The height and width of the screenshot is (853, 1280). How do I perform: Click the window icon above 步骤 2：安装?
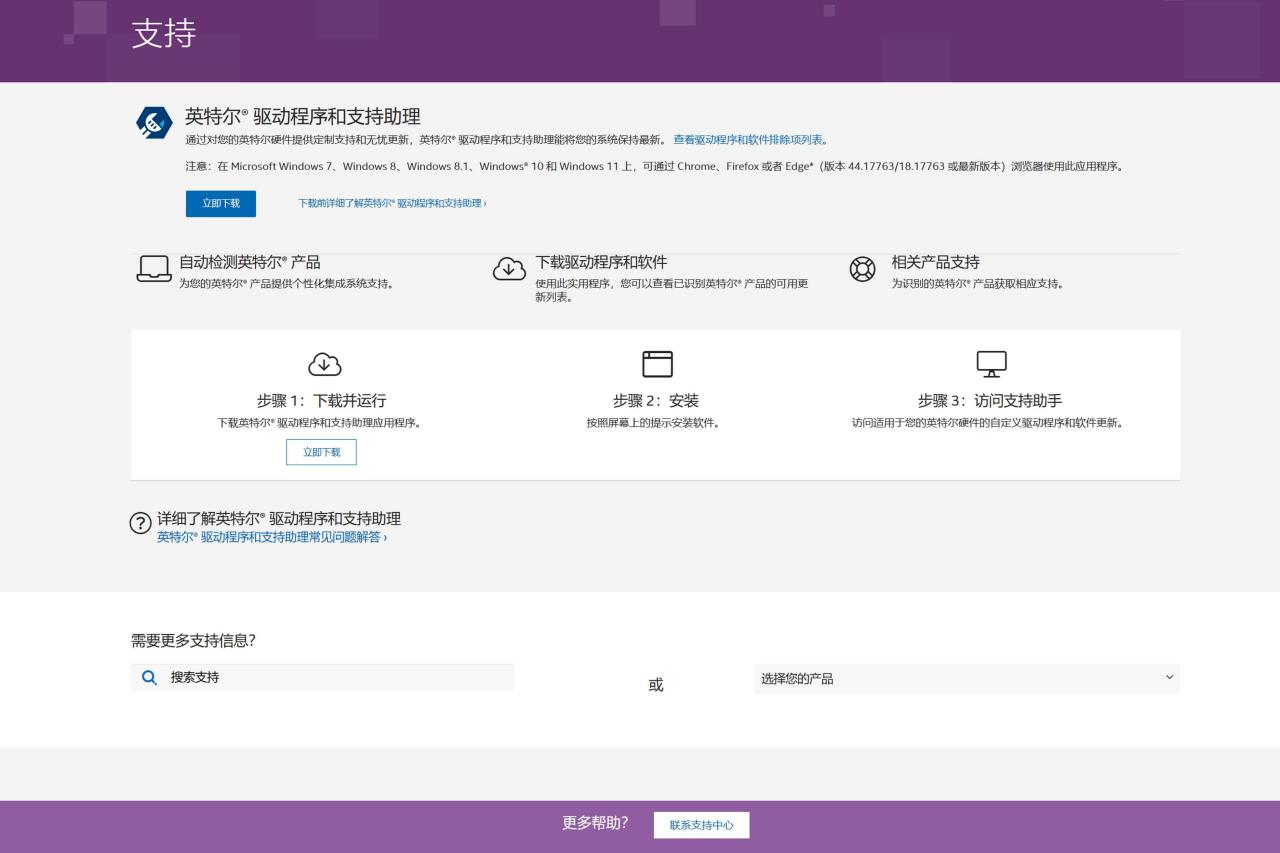(657, 364)
